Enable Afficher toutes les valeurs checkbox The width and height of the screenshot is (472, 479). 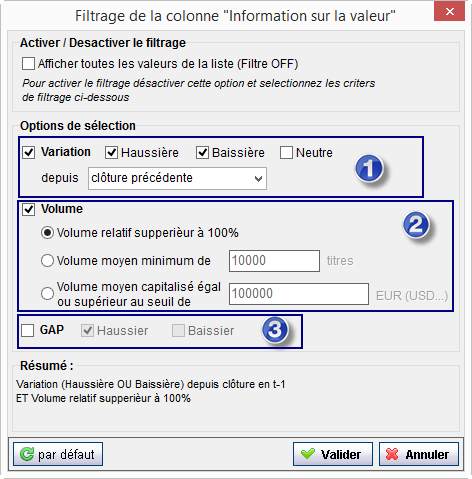(x=28, y=63)
